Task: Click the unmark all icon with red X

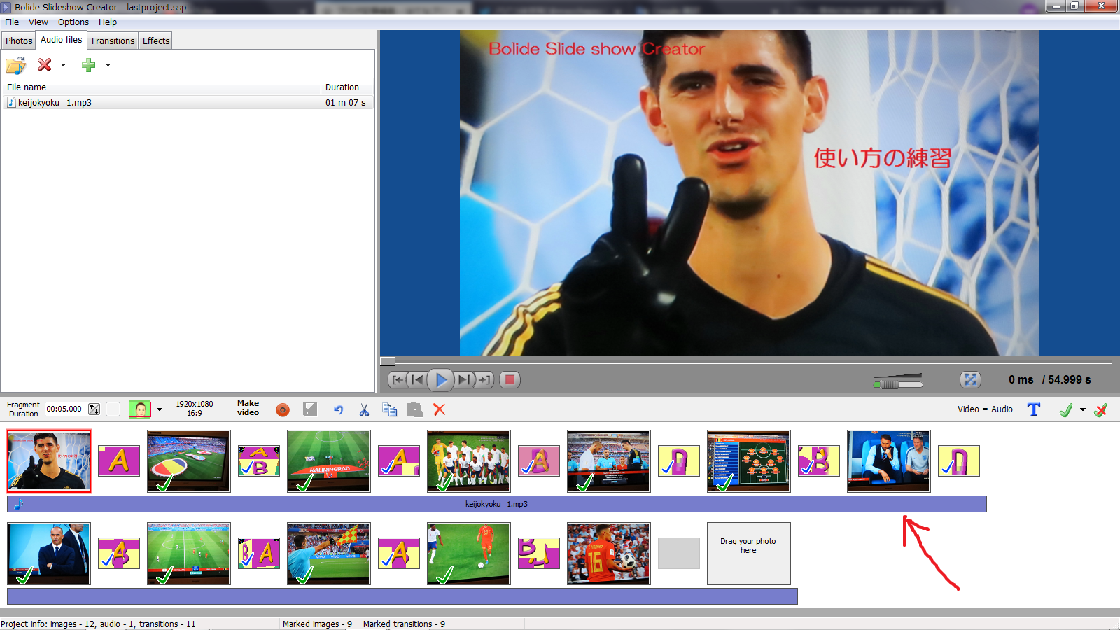Action: pos(1101,410)
